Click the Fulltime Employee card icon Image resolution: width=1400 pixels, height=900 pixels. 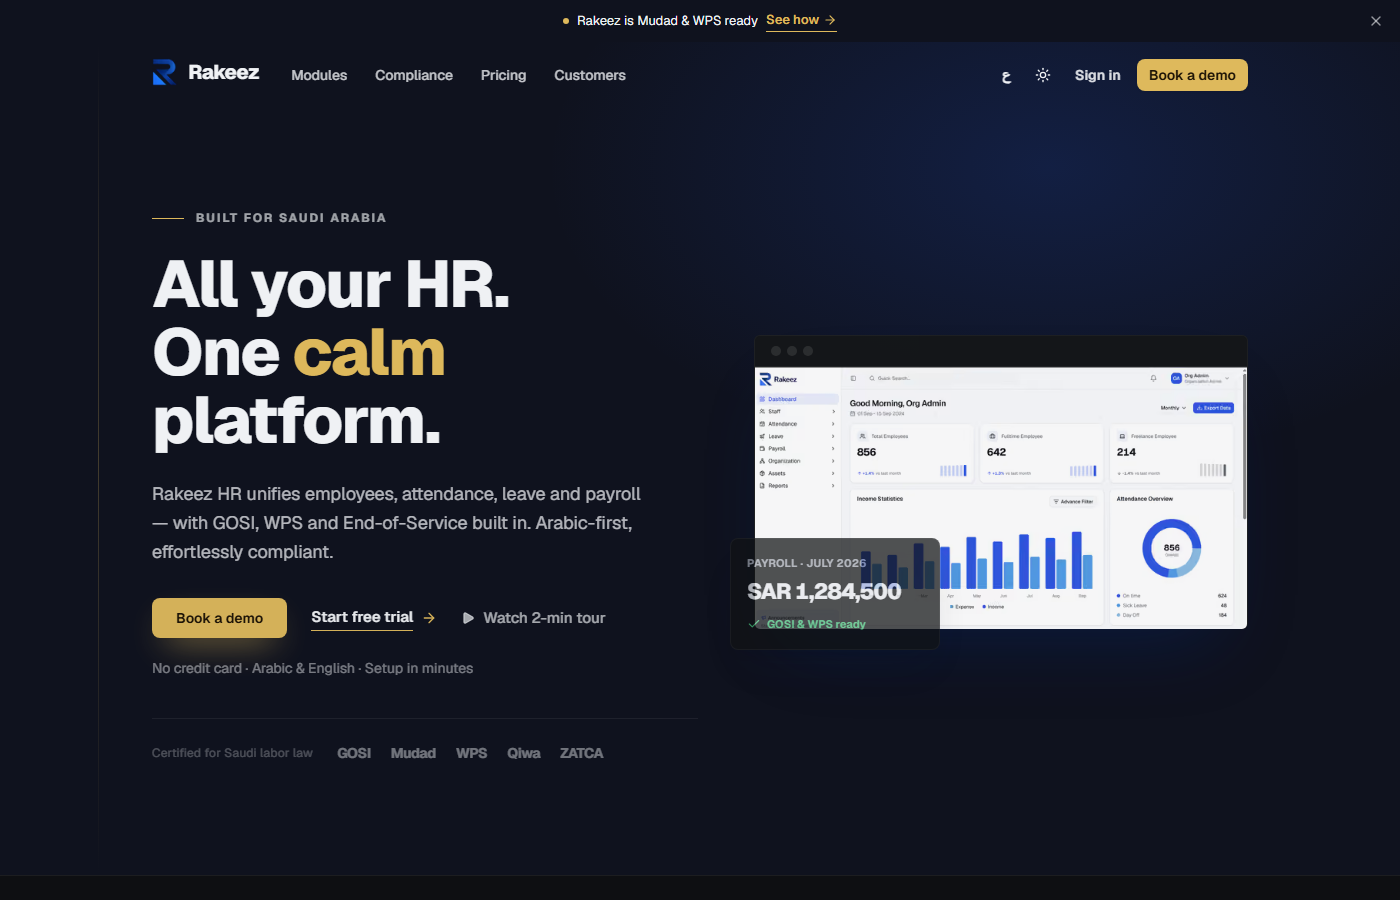(992, 436)
